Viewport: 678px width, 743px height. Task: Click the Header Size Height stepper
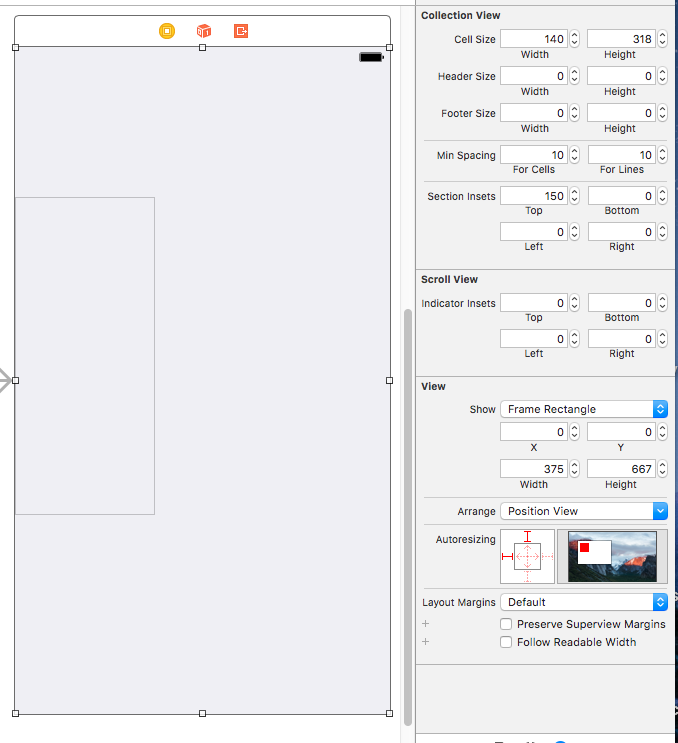[662, 76]
